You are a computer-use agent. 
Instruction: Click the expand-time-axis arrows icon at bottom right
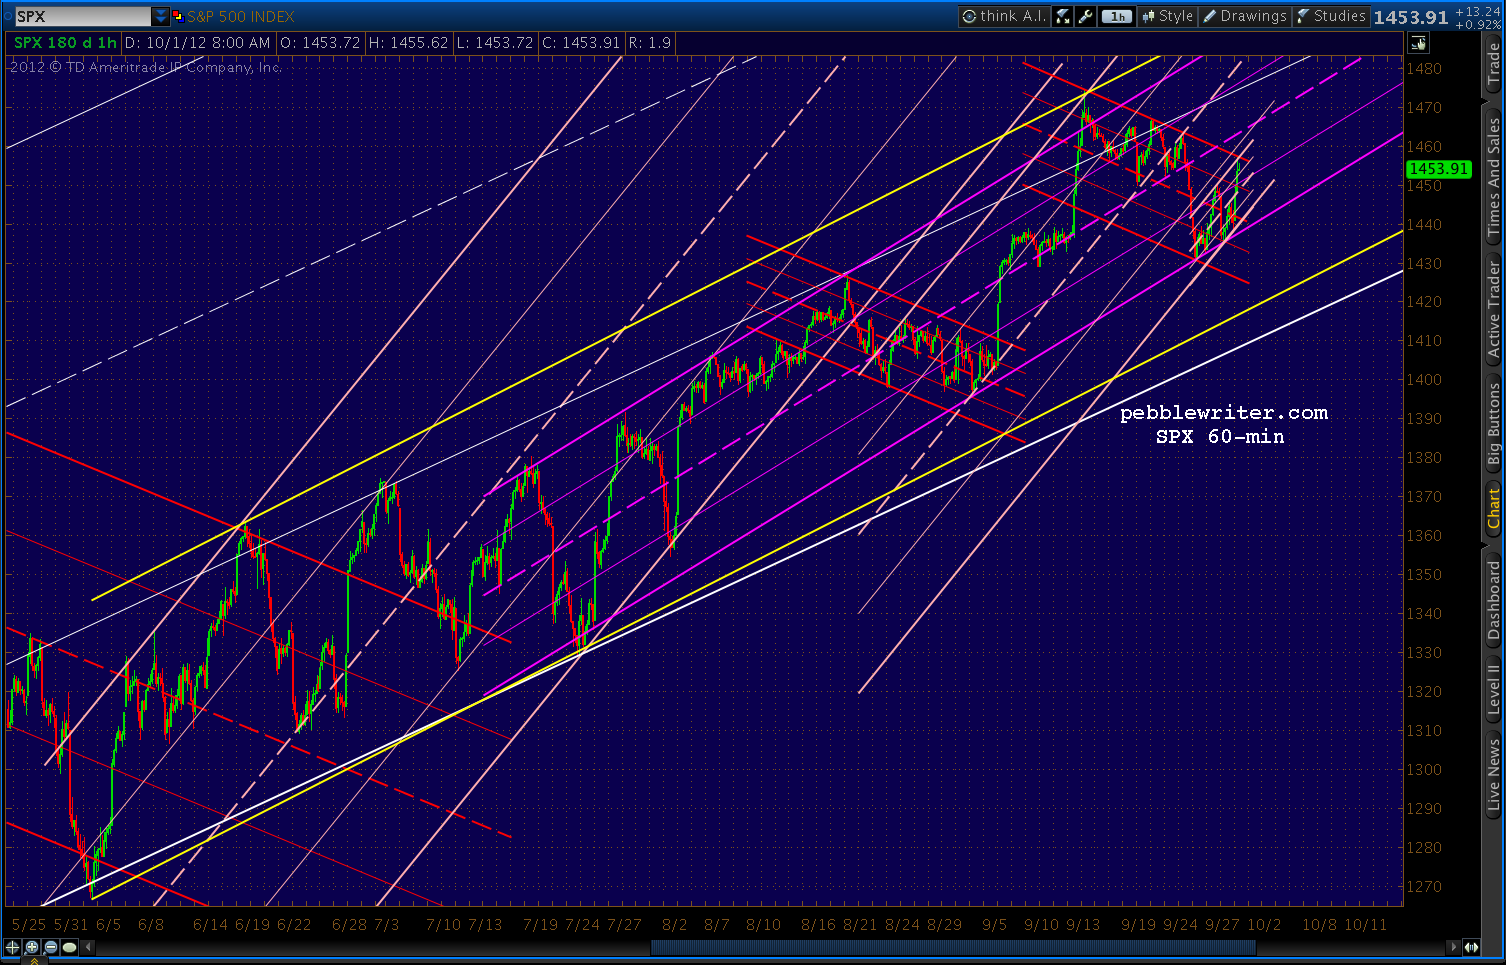pyautogui.click(x=1471, y=947)
